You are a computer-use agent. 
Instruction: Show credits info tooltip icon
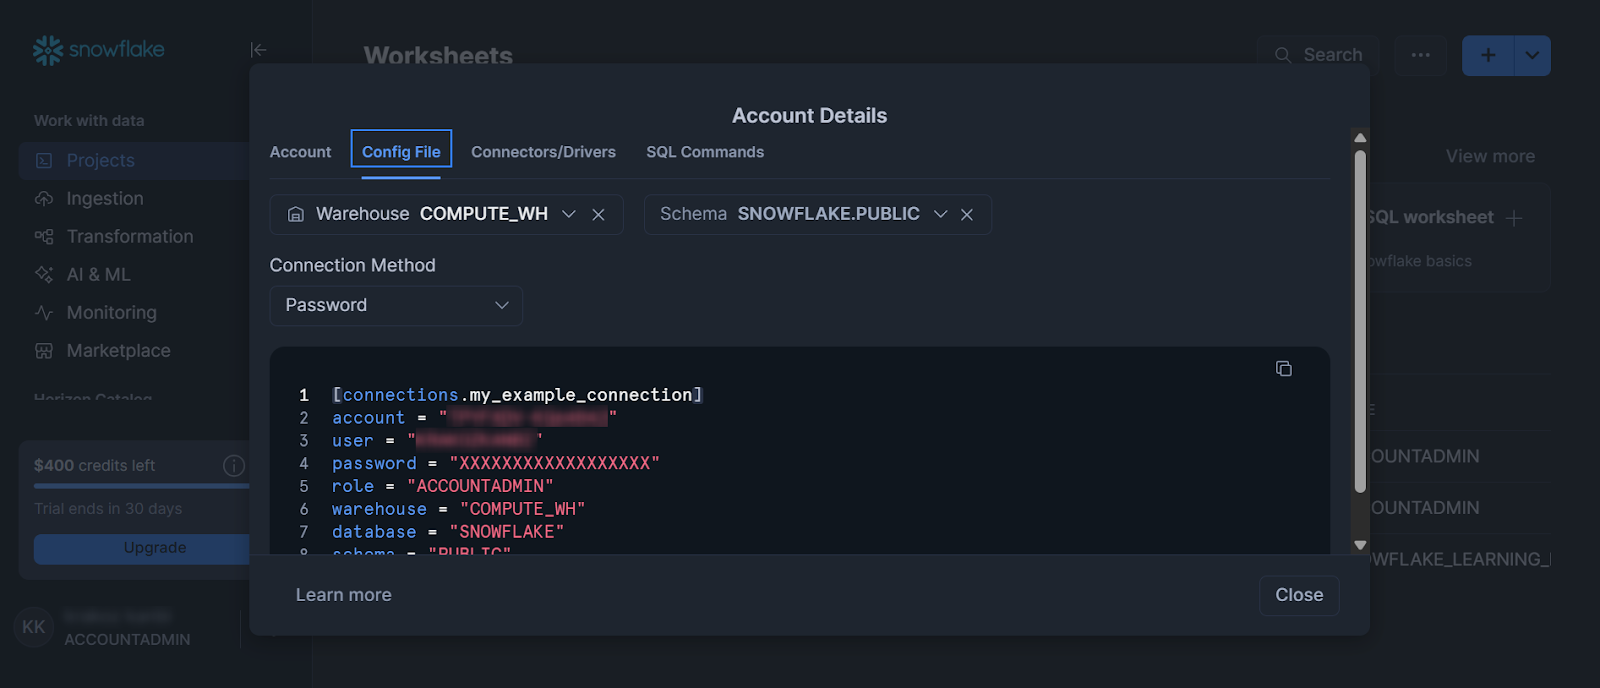[x=234, y=465]
